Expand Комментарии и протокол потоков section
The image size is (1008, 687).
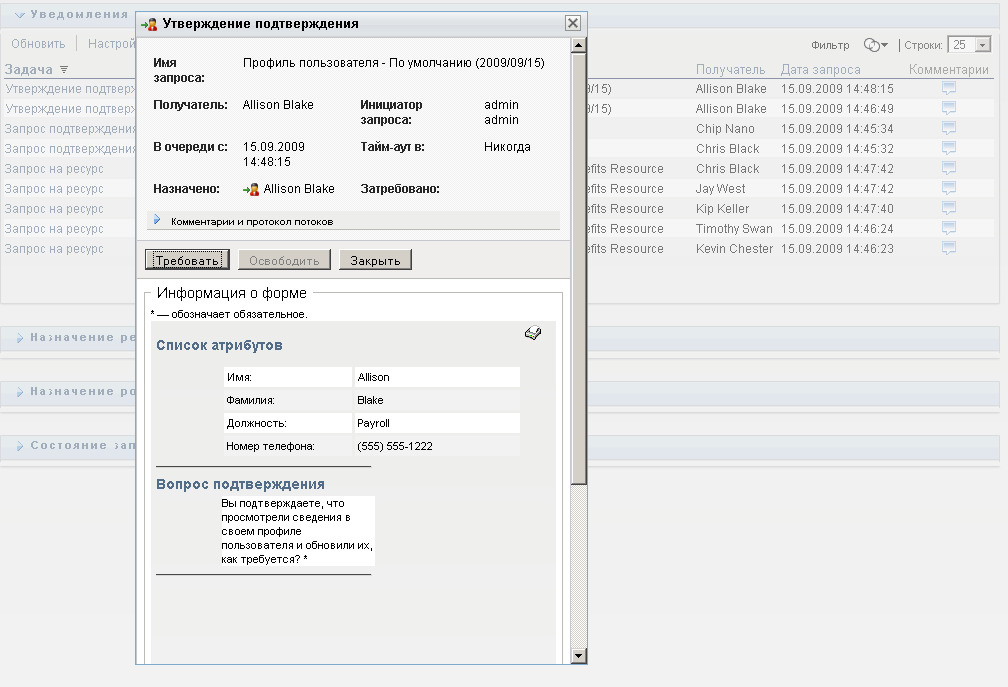157,220
